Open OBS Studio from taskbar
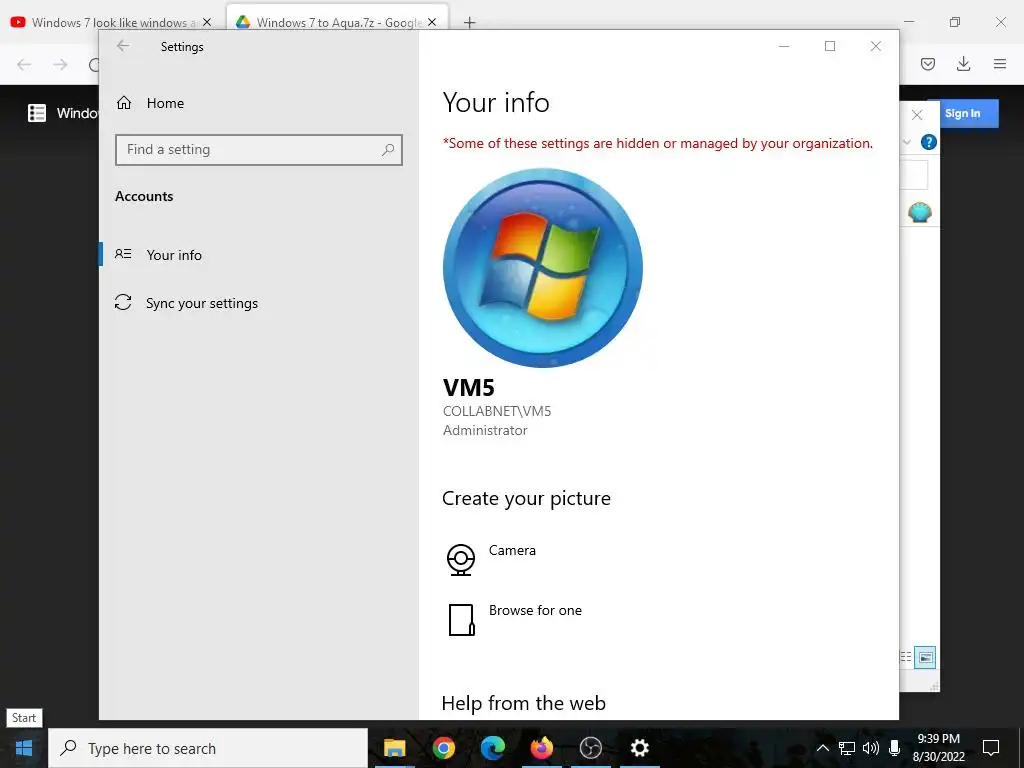1024x768 pixels. pos(590,748)
